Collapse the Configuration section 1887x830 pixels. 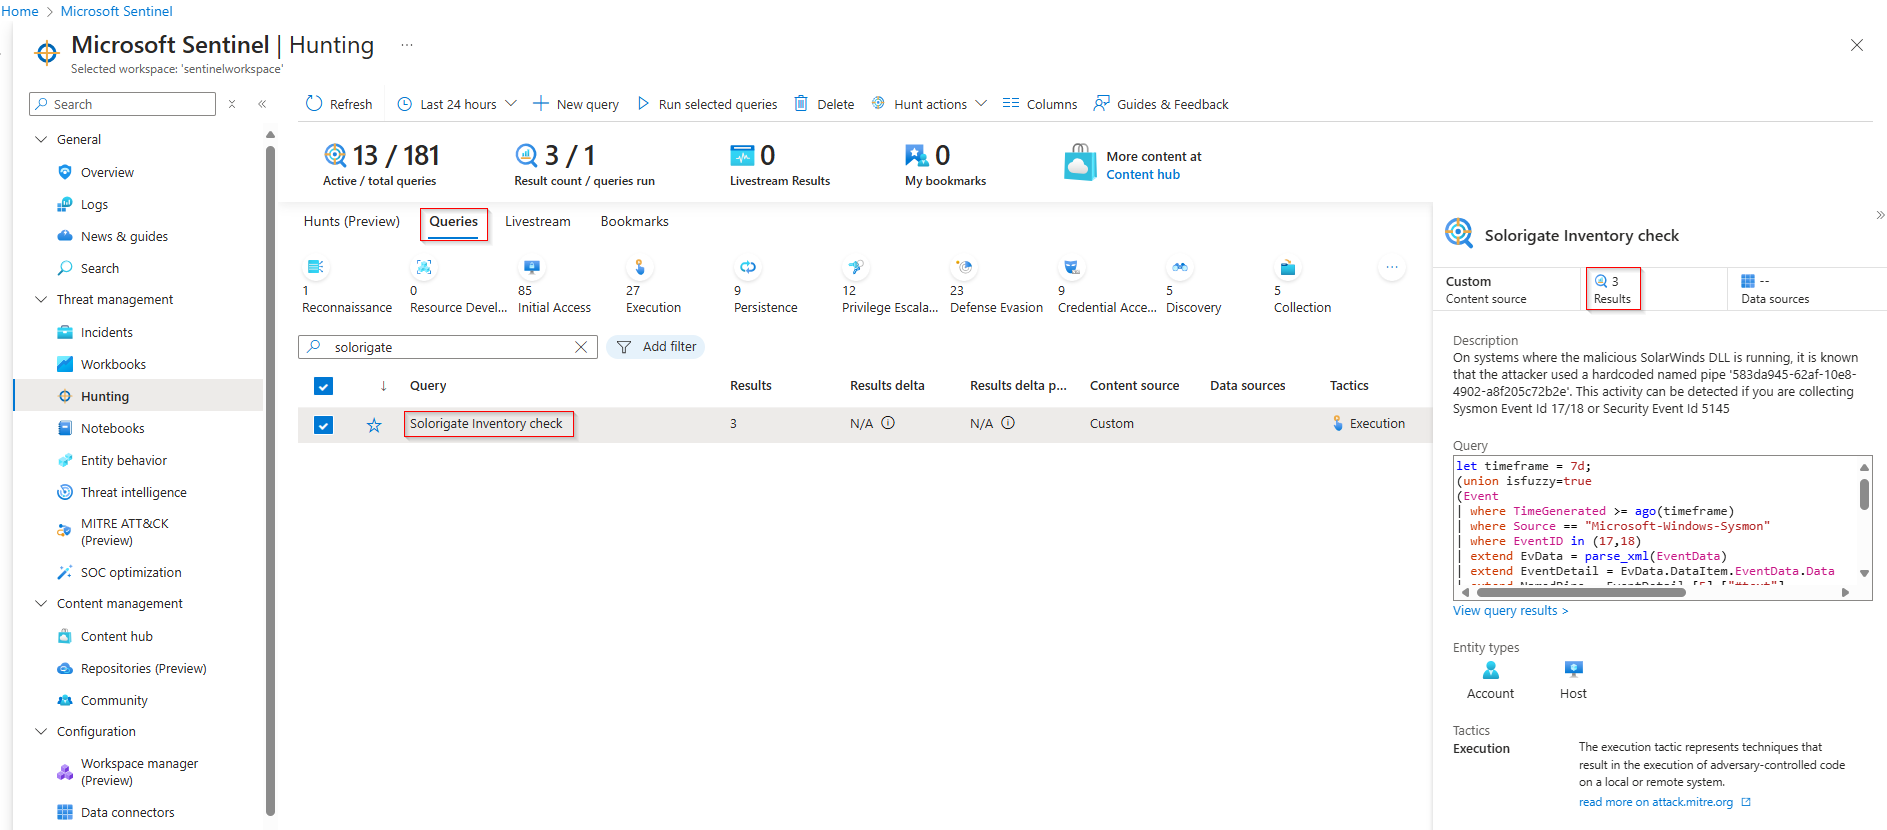tap(41, 731)
